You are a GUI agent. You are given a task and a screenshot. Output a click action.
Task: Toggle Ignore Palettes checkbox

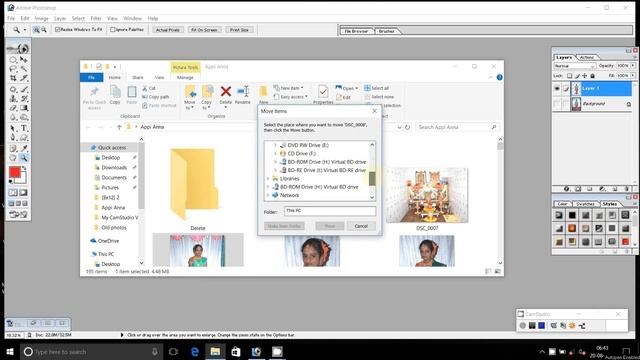click(x=113, y=29)
